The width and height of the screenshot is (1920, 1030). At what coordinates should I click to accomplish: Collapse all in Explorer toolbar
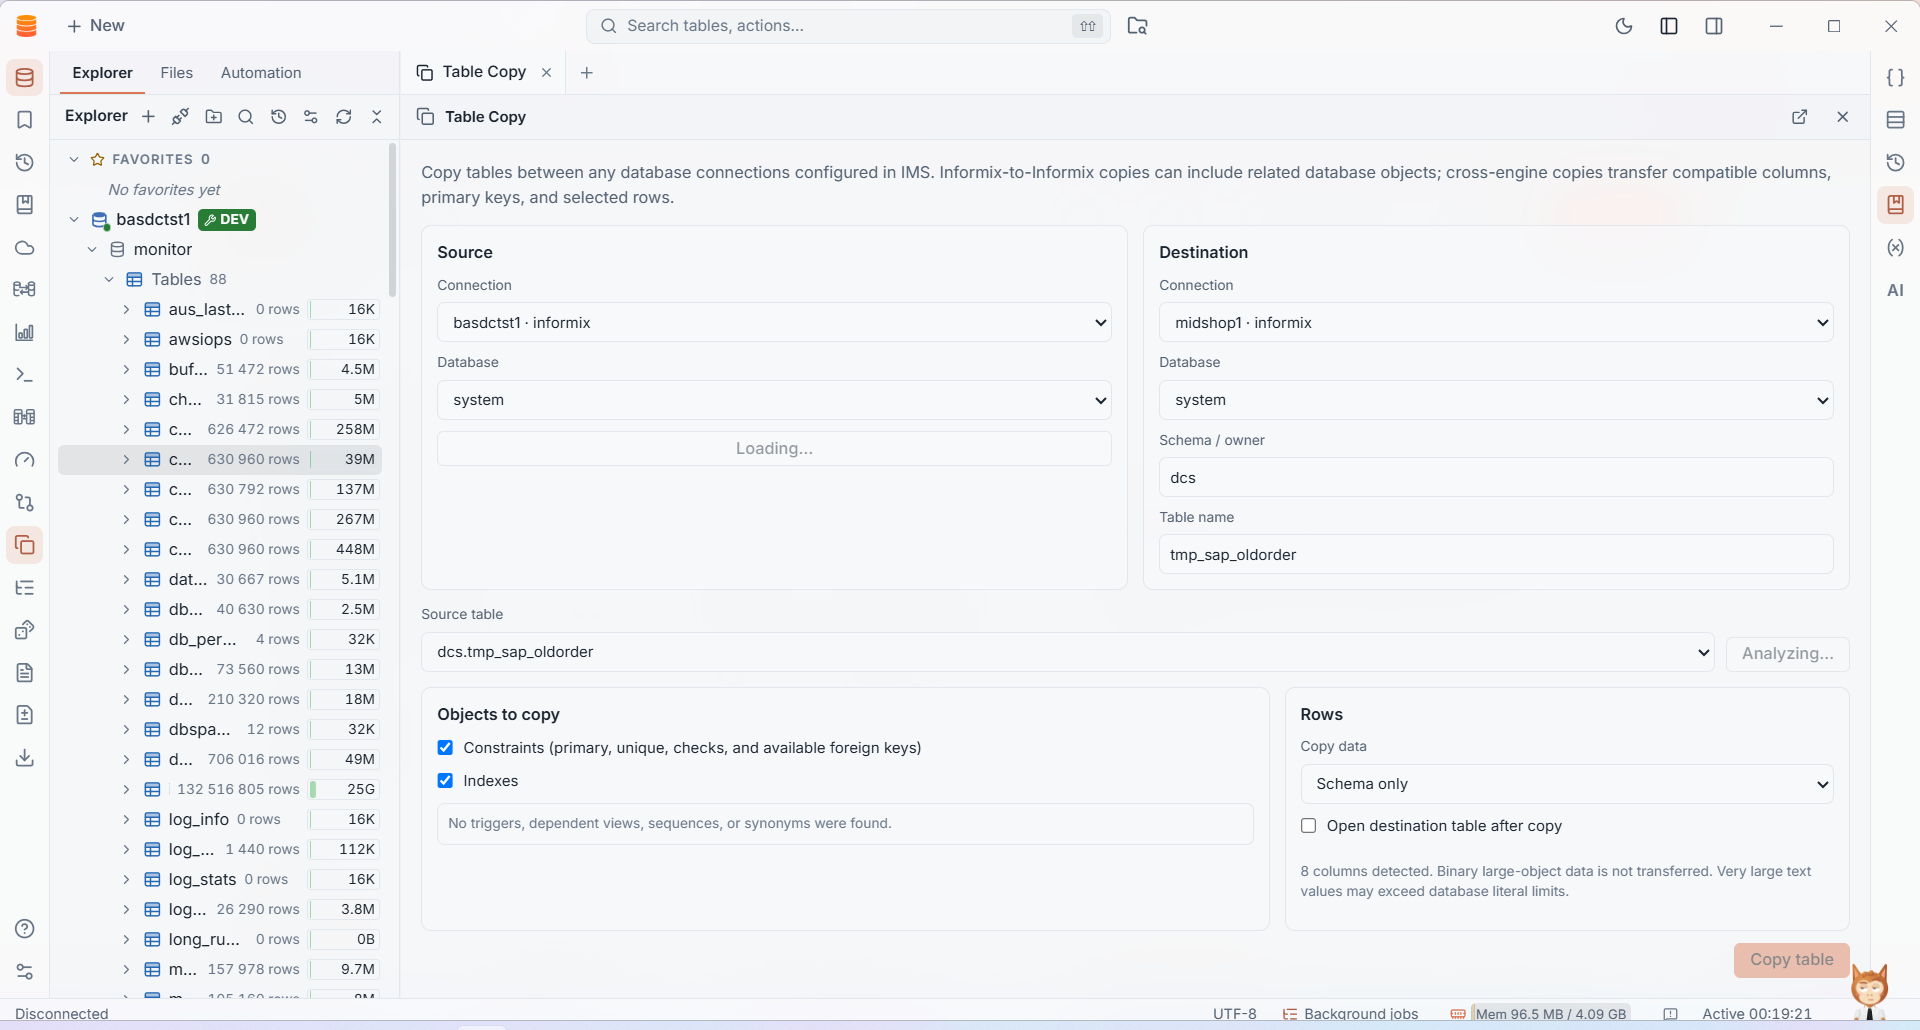[x=377, y=117]
